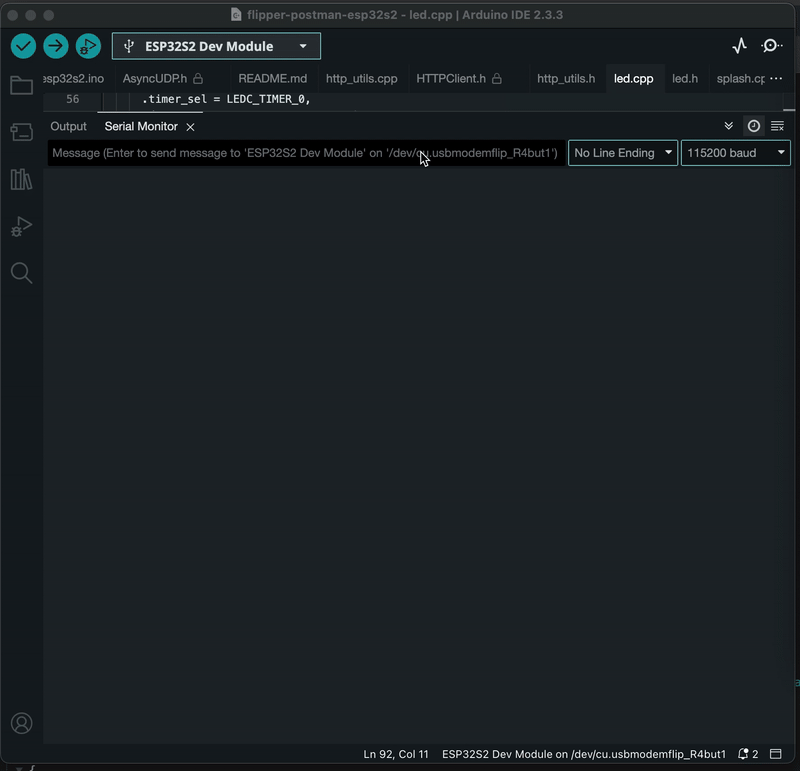The width and height of the screenshot is (800, 771).
Task: Toggle autoscroll in Serial Monitor
Action: point(729,126)
